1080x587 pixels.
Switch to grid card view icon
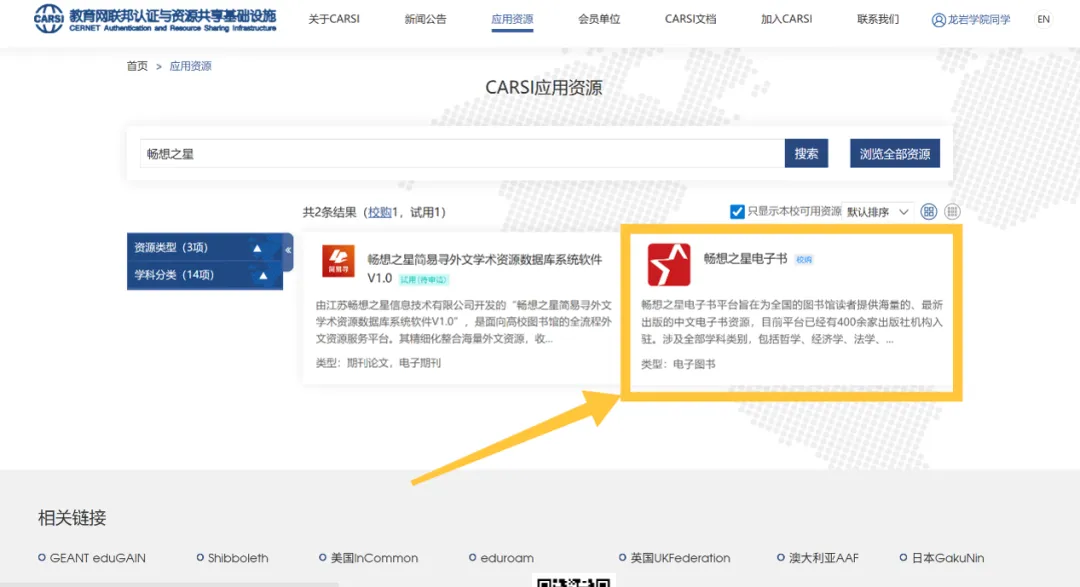[928, 212]
